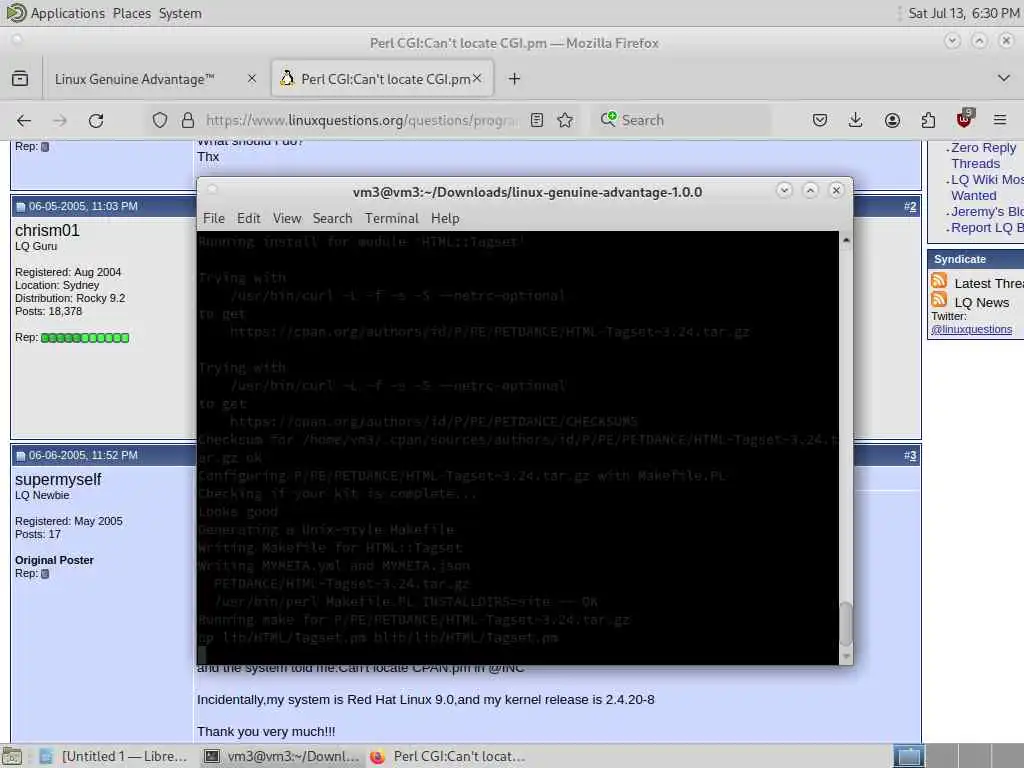This screenshot has height=768, width=1024.
Task: Open the Applications menu
Action: [x=68, y=13]
